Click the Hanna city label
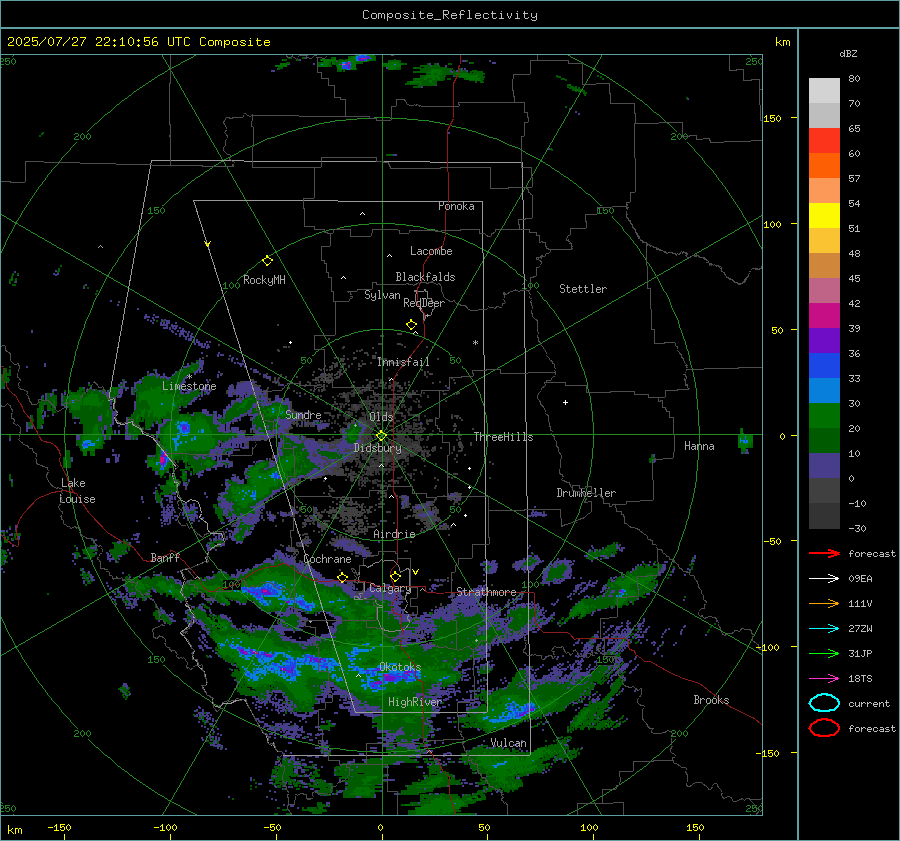Image resolution: width=900 pixels, height=841 pixels. (699, 446)
